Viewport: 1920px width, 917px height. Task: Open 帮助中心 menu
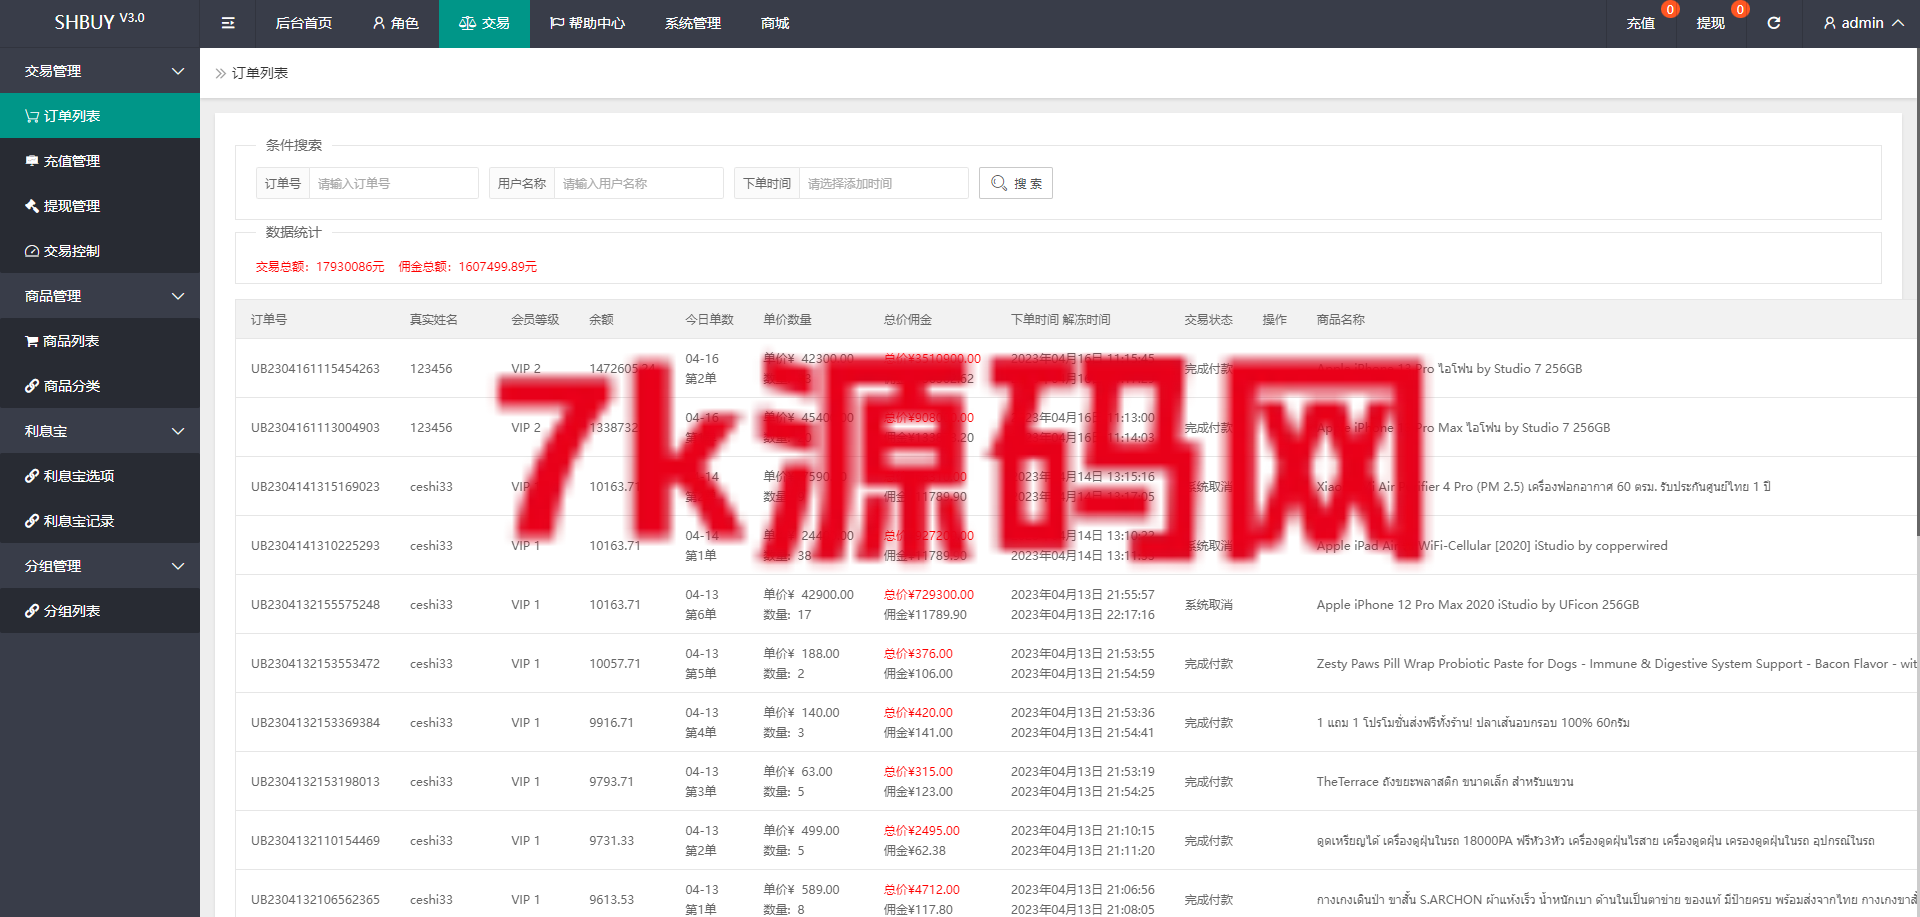pyautogui.click(x=588, y=23)
